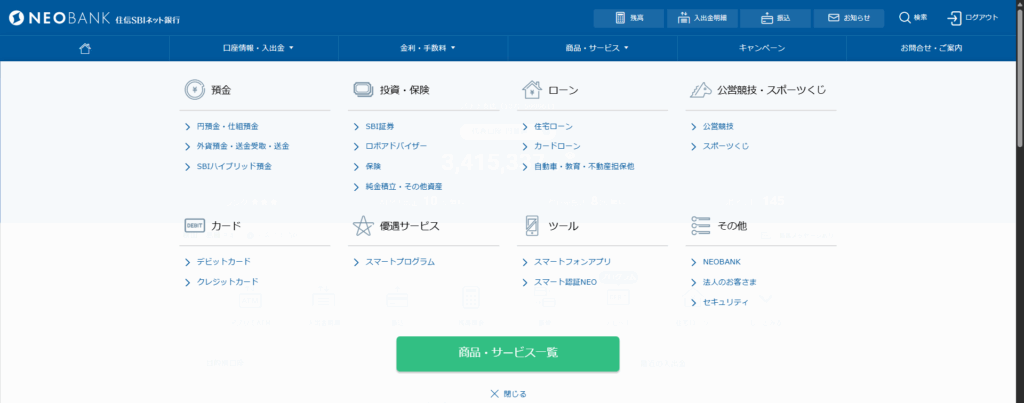Open 法人のお客さま link
This screenshot has height=403, width=1024.
click(729, 282)
